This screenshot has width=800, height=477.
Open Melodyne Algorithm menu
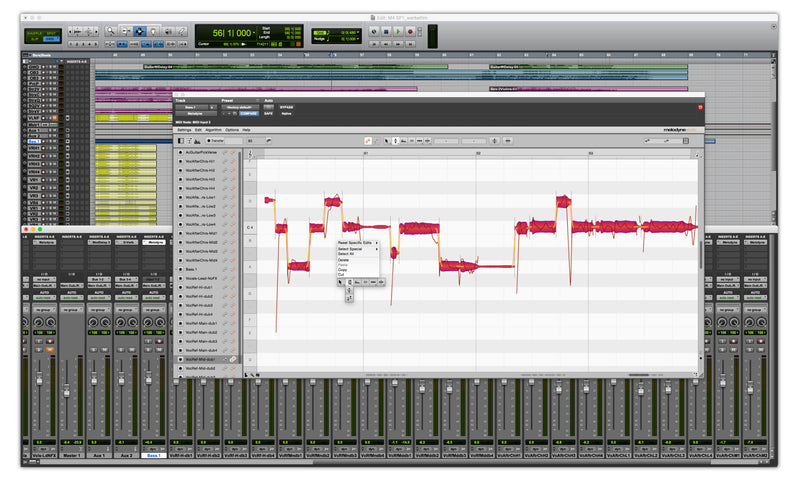coord(213,130)
